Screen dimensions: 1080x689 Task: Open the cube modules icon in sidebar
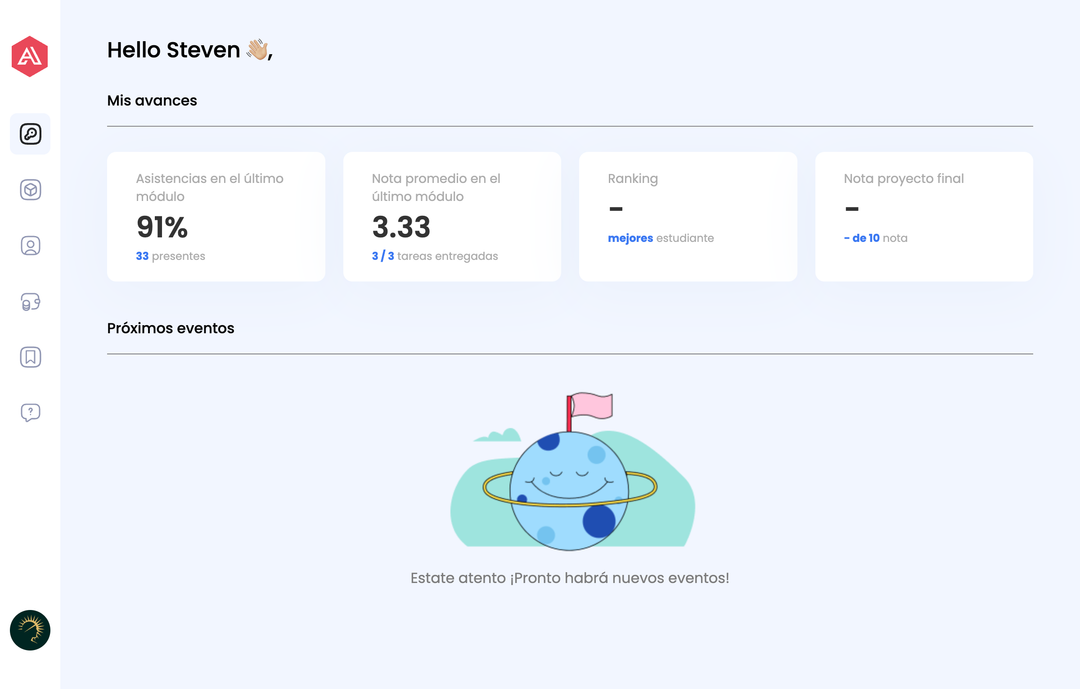(30, 190)
